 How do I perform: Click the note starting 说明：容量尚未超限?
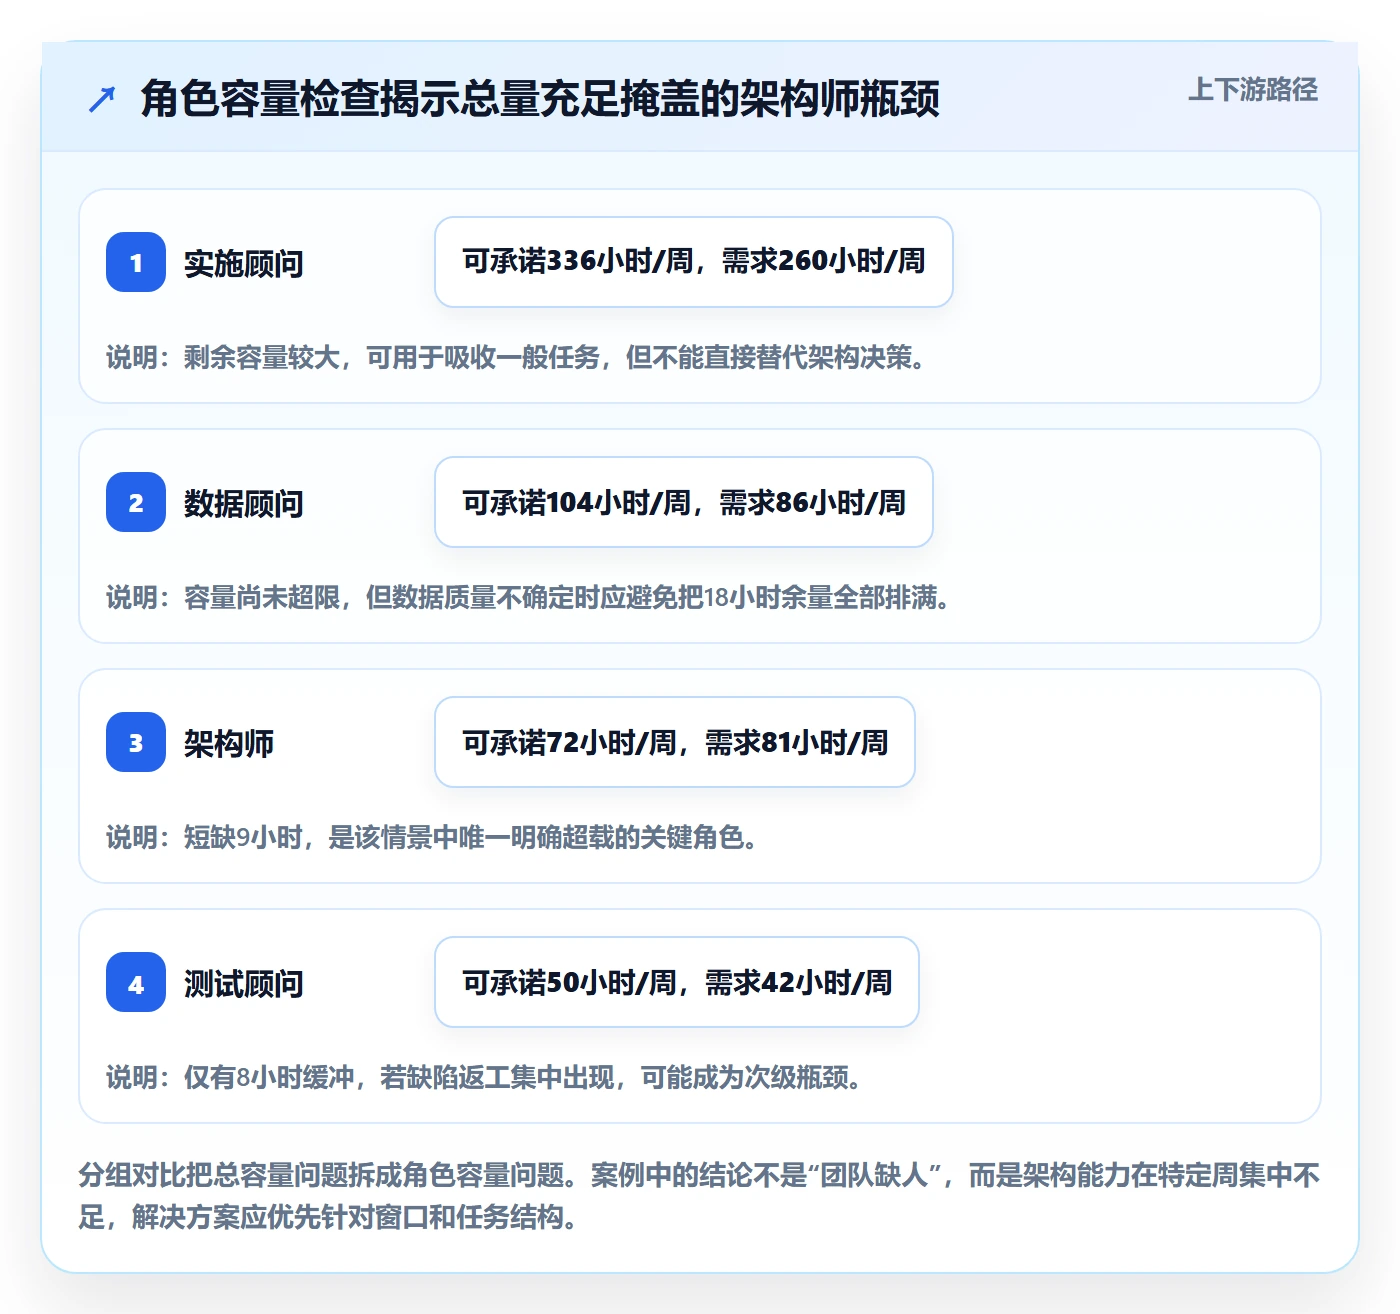coord(529,597)
